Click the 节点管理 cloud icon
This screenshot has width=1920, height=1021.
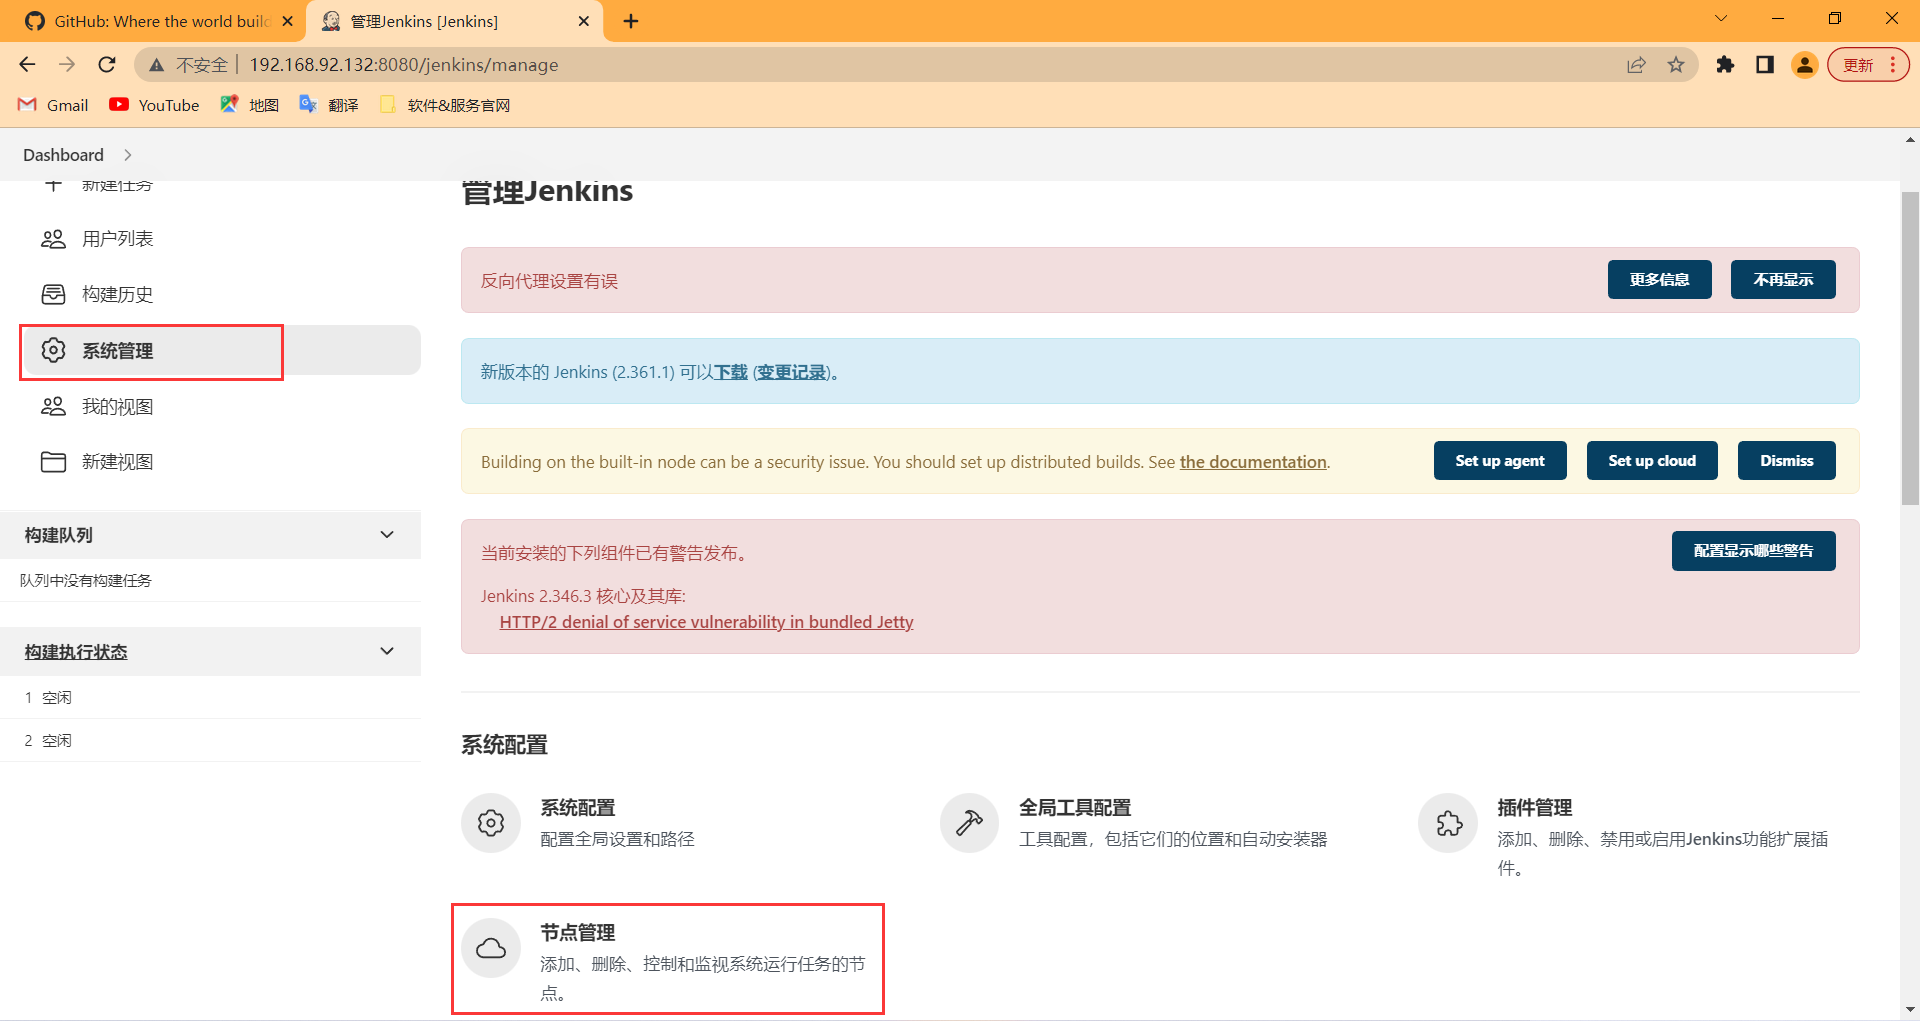click(491, 948)
